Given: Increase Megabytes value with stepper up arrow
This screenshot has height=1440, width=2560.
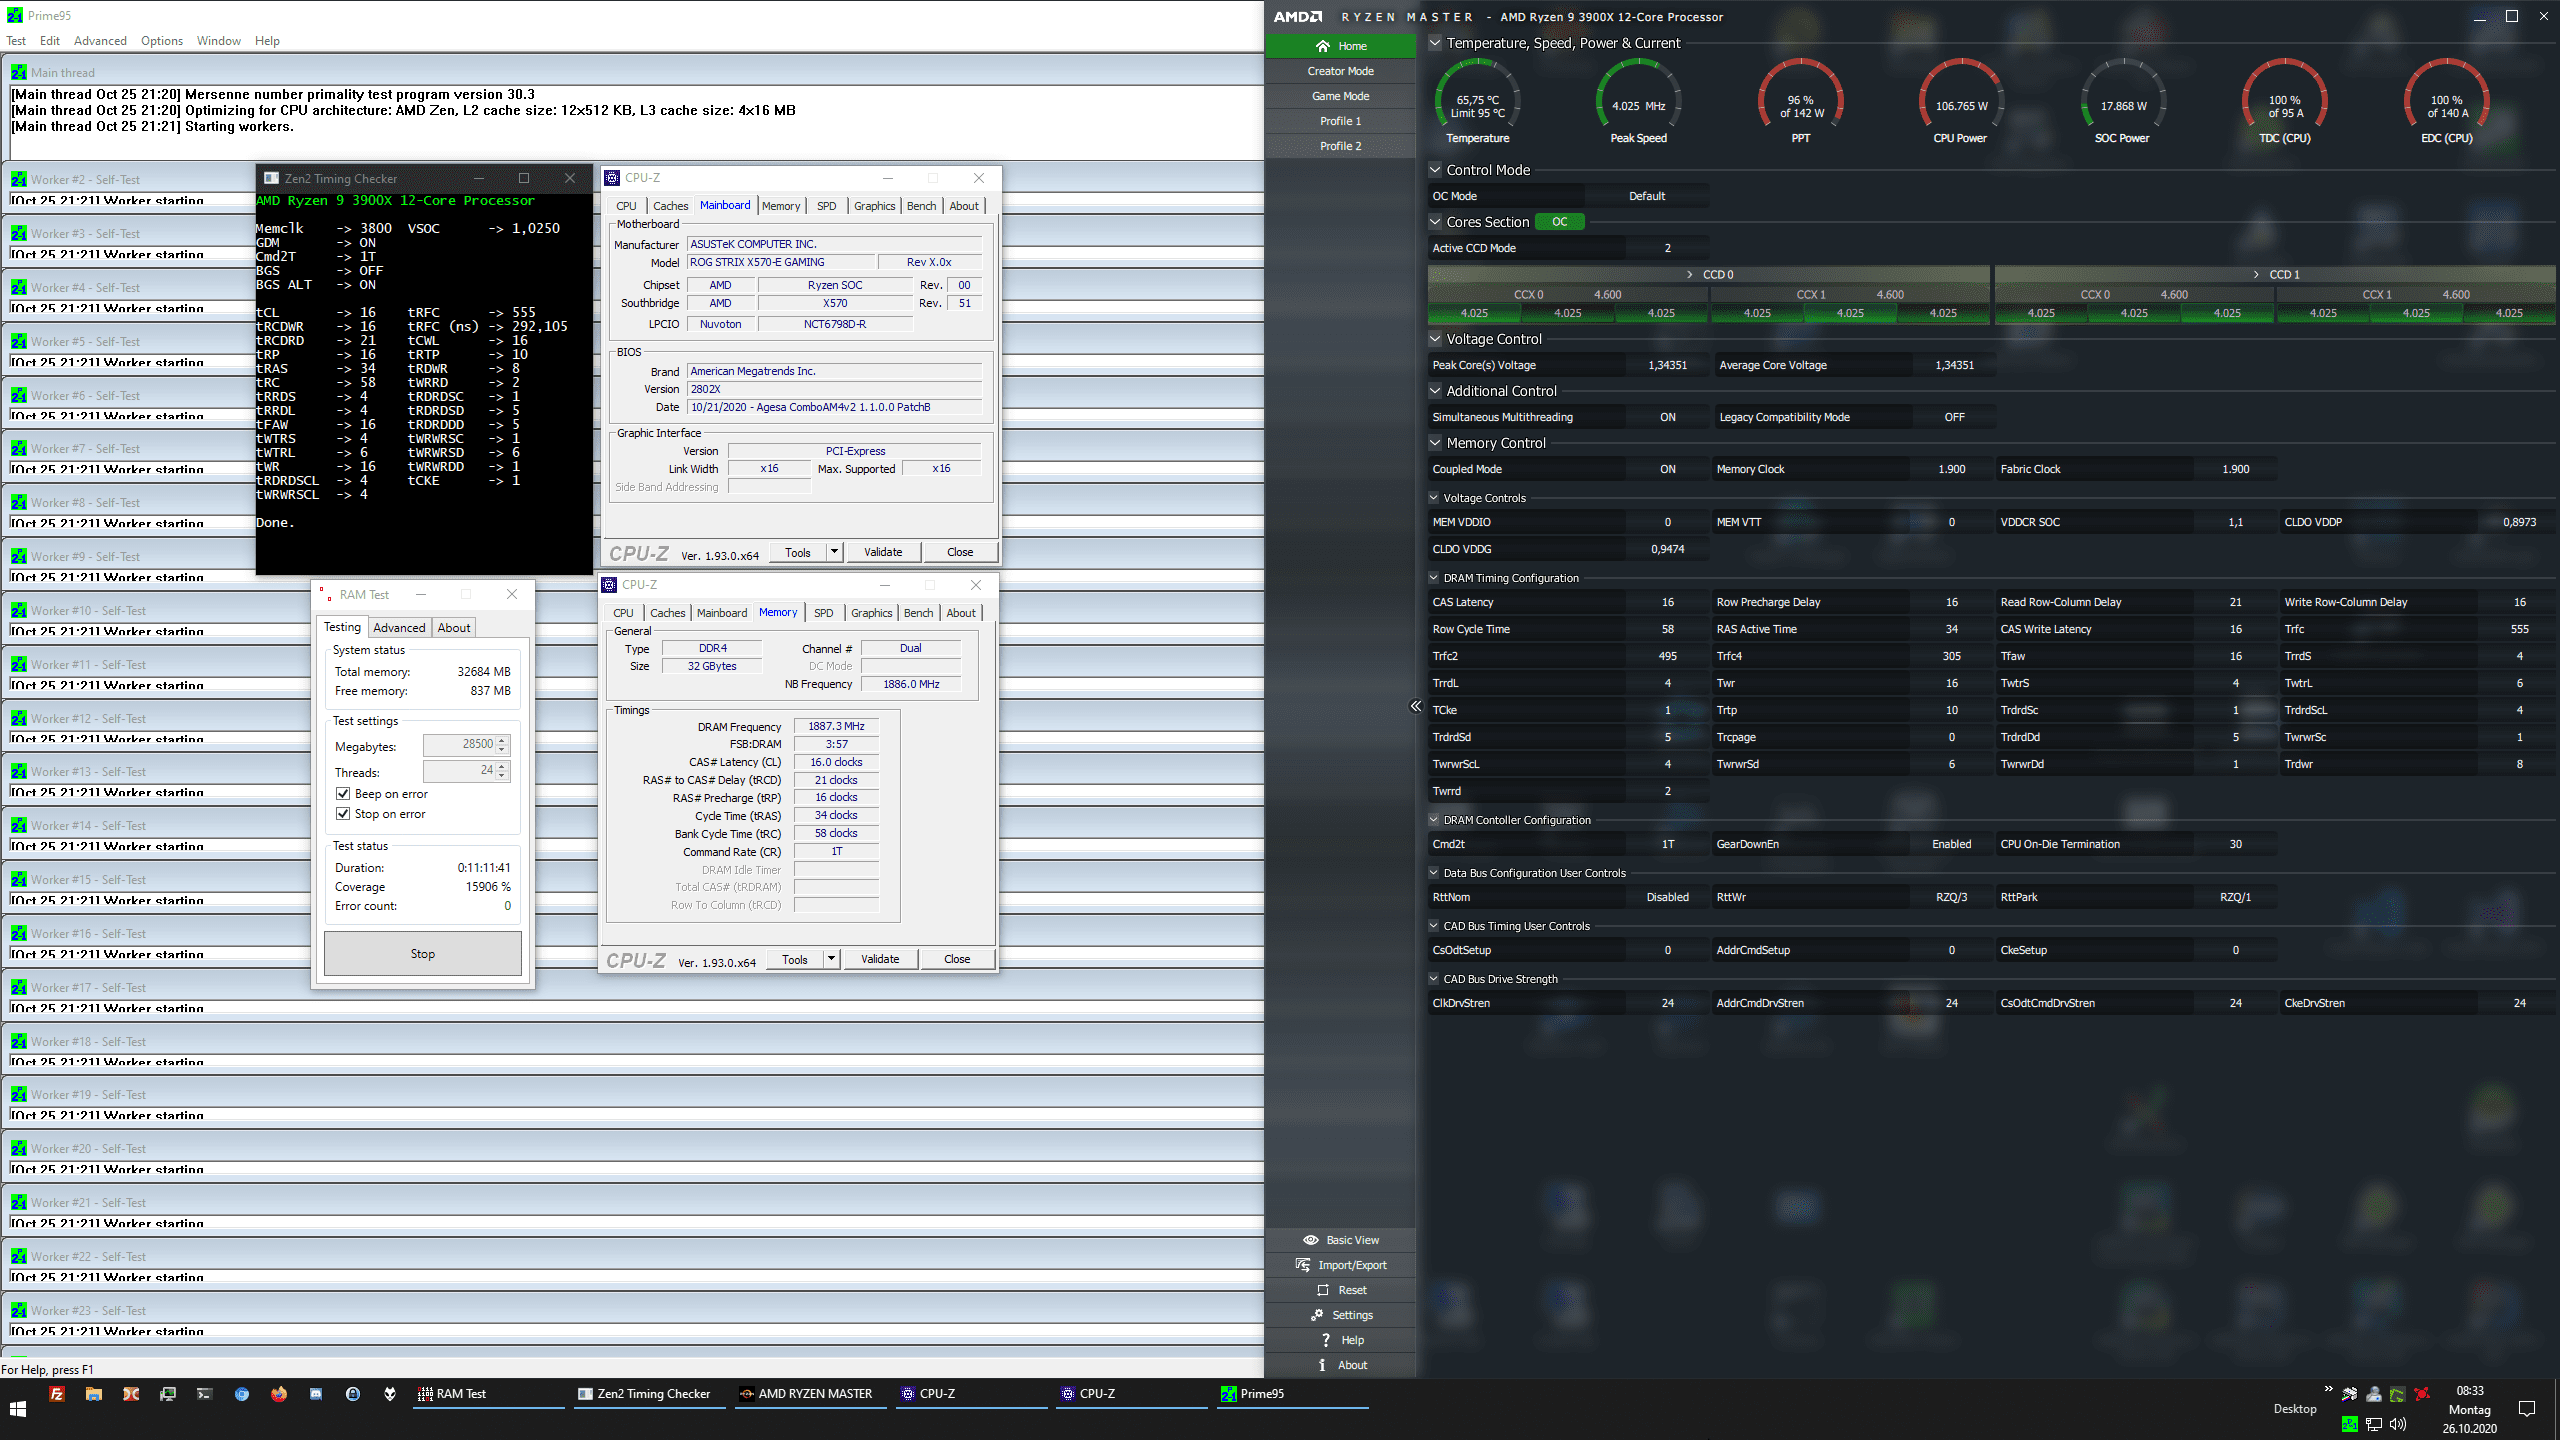Looking at the screenshot, I should [502, 740].
